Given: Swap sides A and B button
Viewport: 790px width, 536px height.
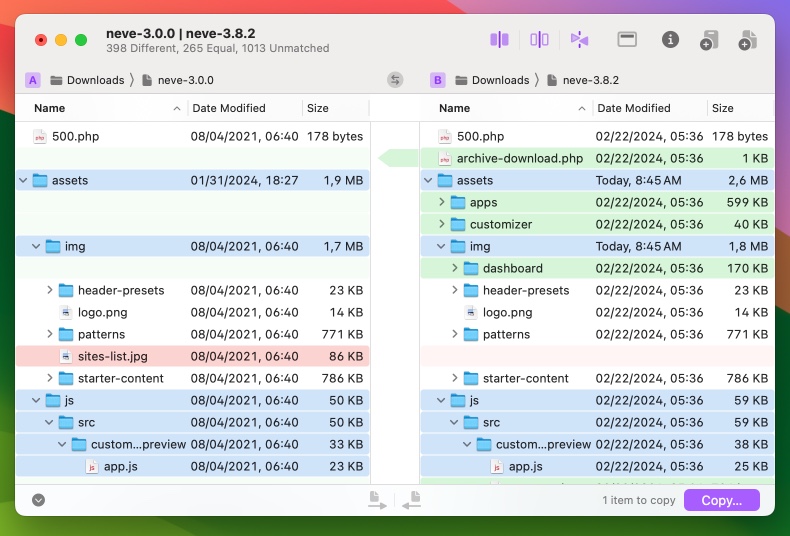Looking at the screenshot, I should [395, 80].
